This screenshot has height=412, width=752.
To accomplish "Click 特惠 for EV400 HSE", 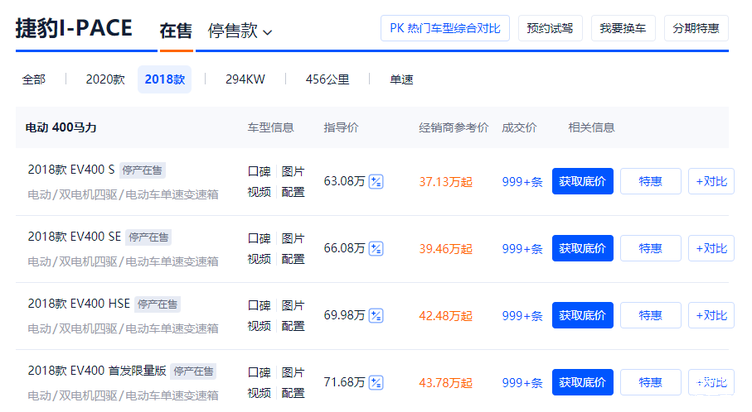I will click(x=650, y=315).
